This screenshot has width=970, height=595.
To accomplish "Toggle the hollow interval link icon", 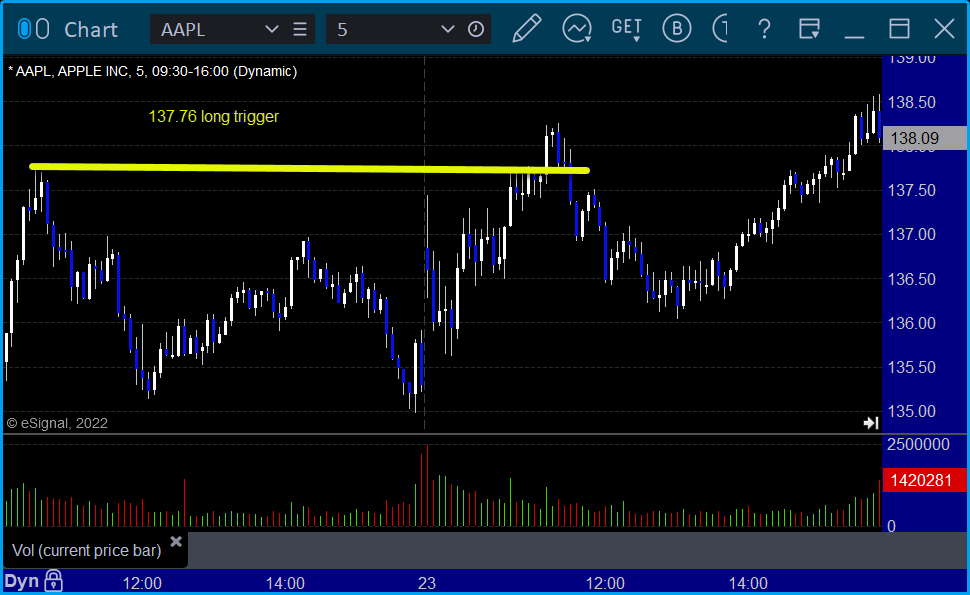I will tap(43, 29).
